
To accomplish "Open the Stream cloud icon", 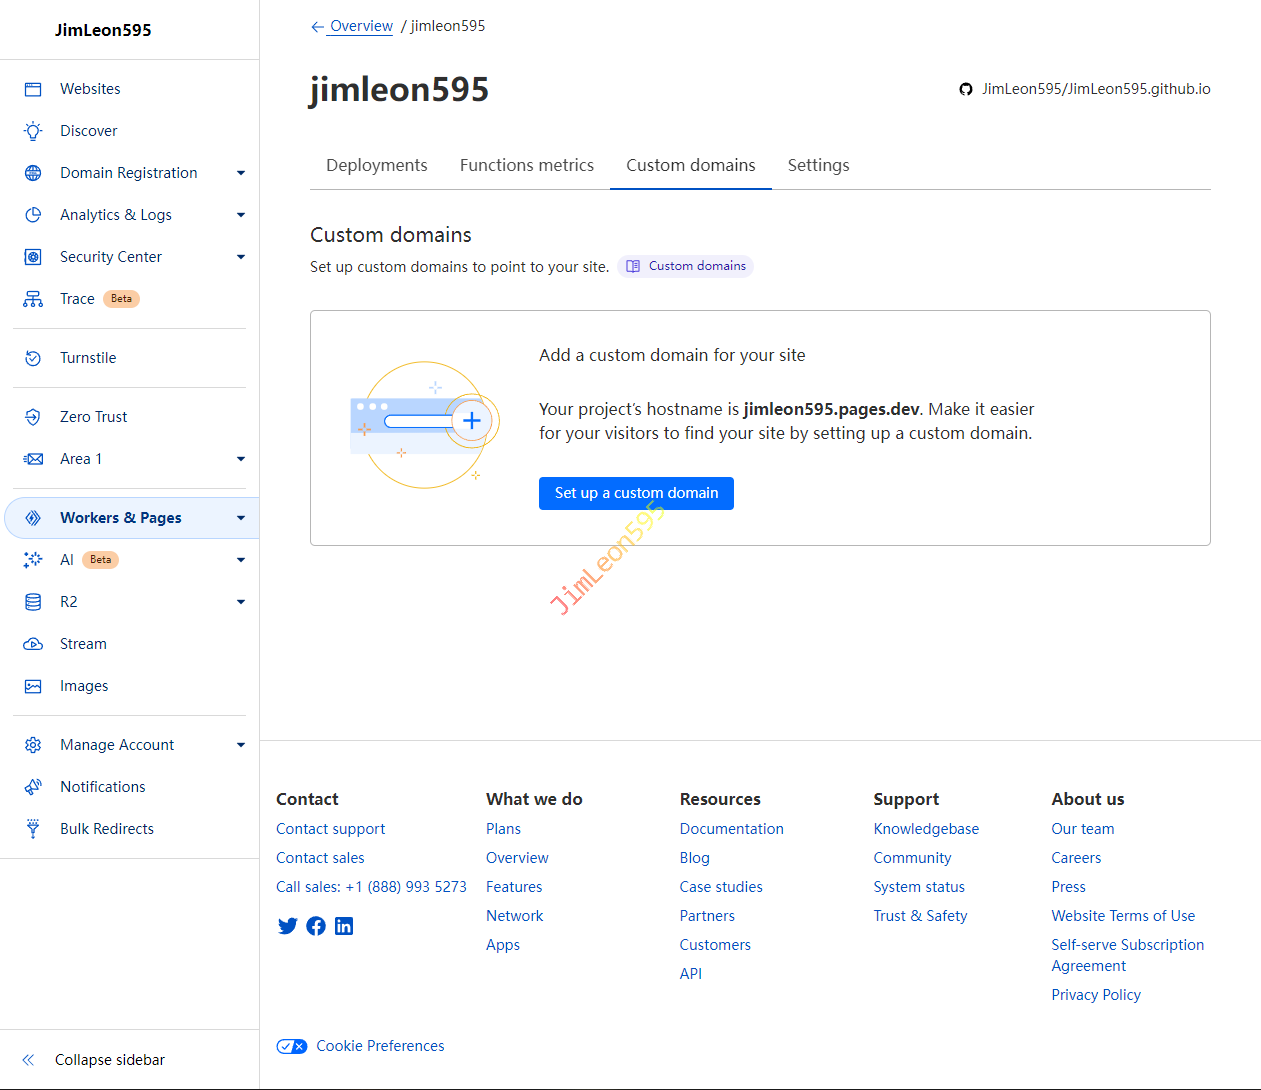I will tap(33, 644).
